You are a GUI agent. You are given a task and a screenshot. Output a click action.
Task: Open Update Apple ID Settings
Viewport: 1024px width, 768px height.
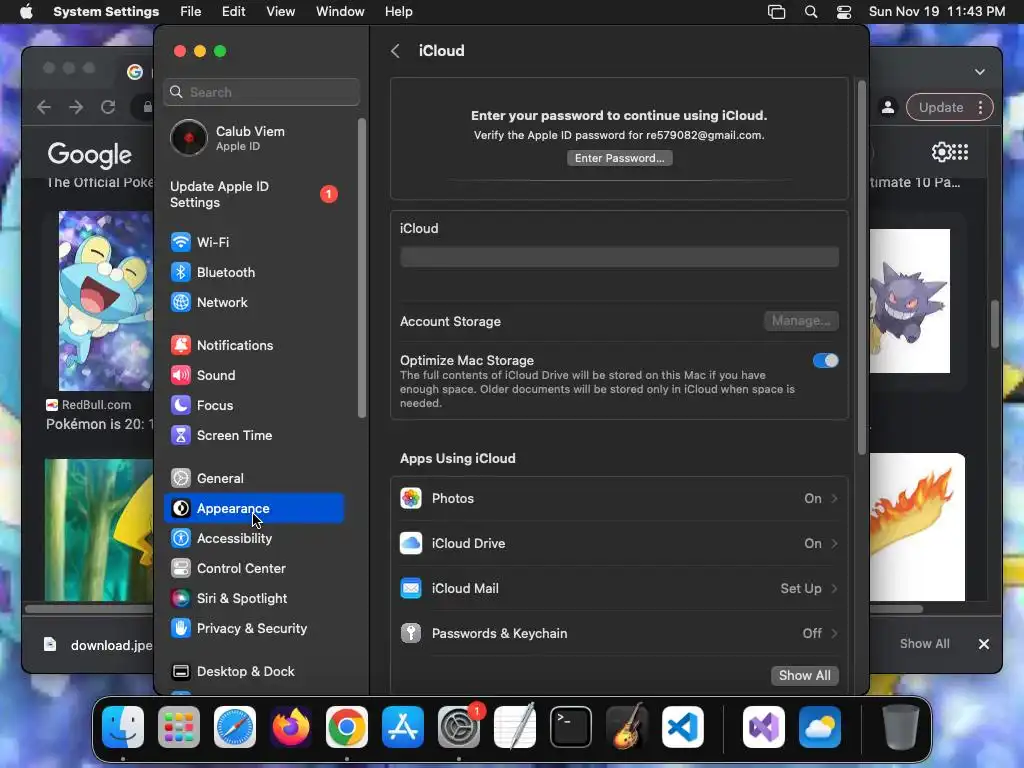tap(253, 195)
